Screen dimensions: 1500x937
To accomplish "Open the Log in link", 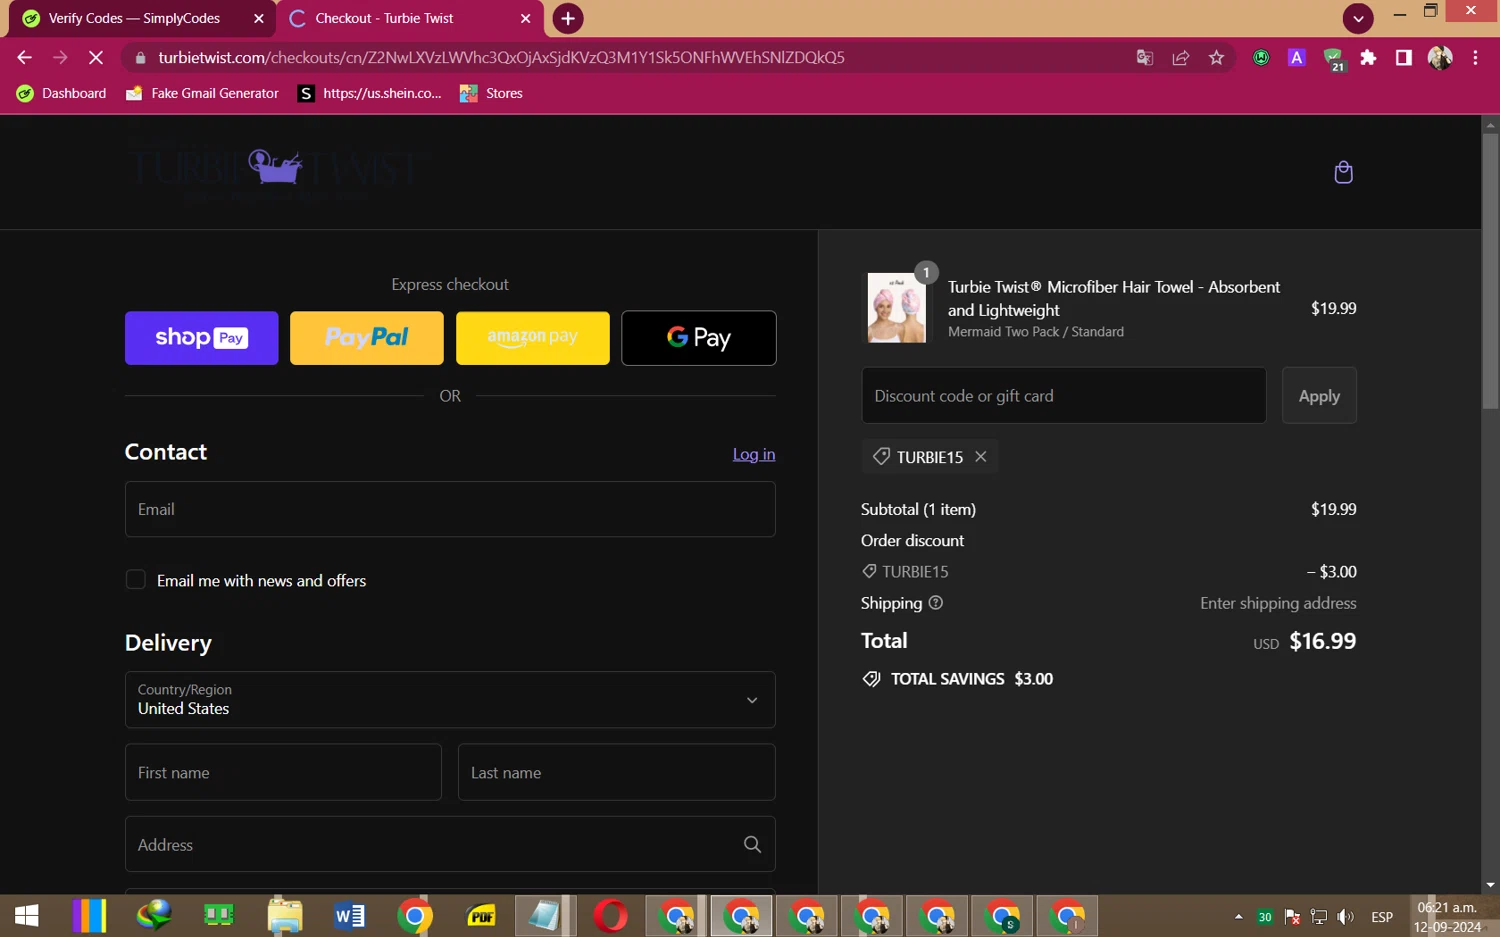I will pyautogui.click(x=754, y=454).
